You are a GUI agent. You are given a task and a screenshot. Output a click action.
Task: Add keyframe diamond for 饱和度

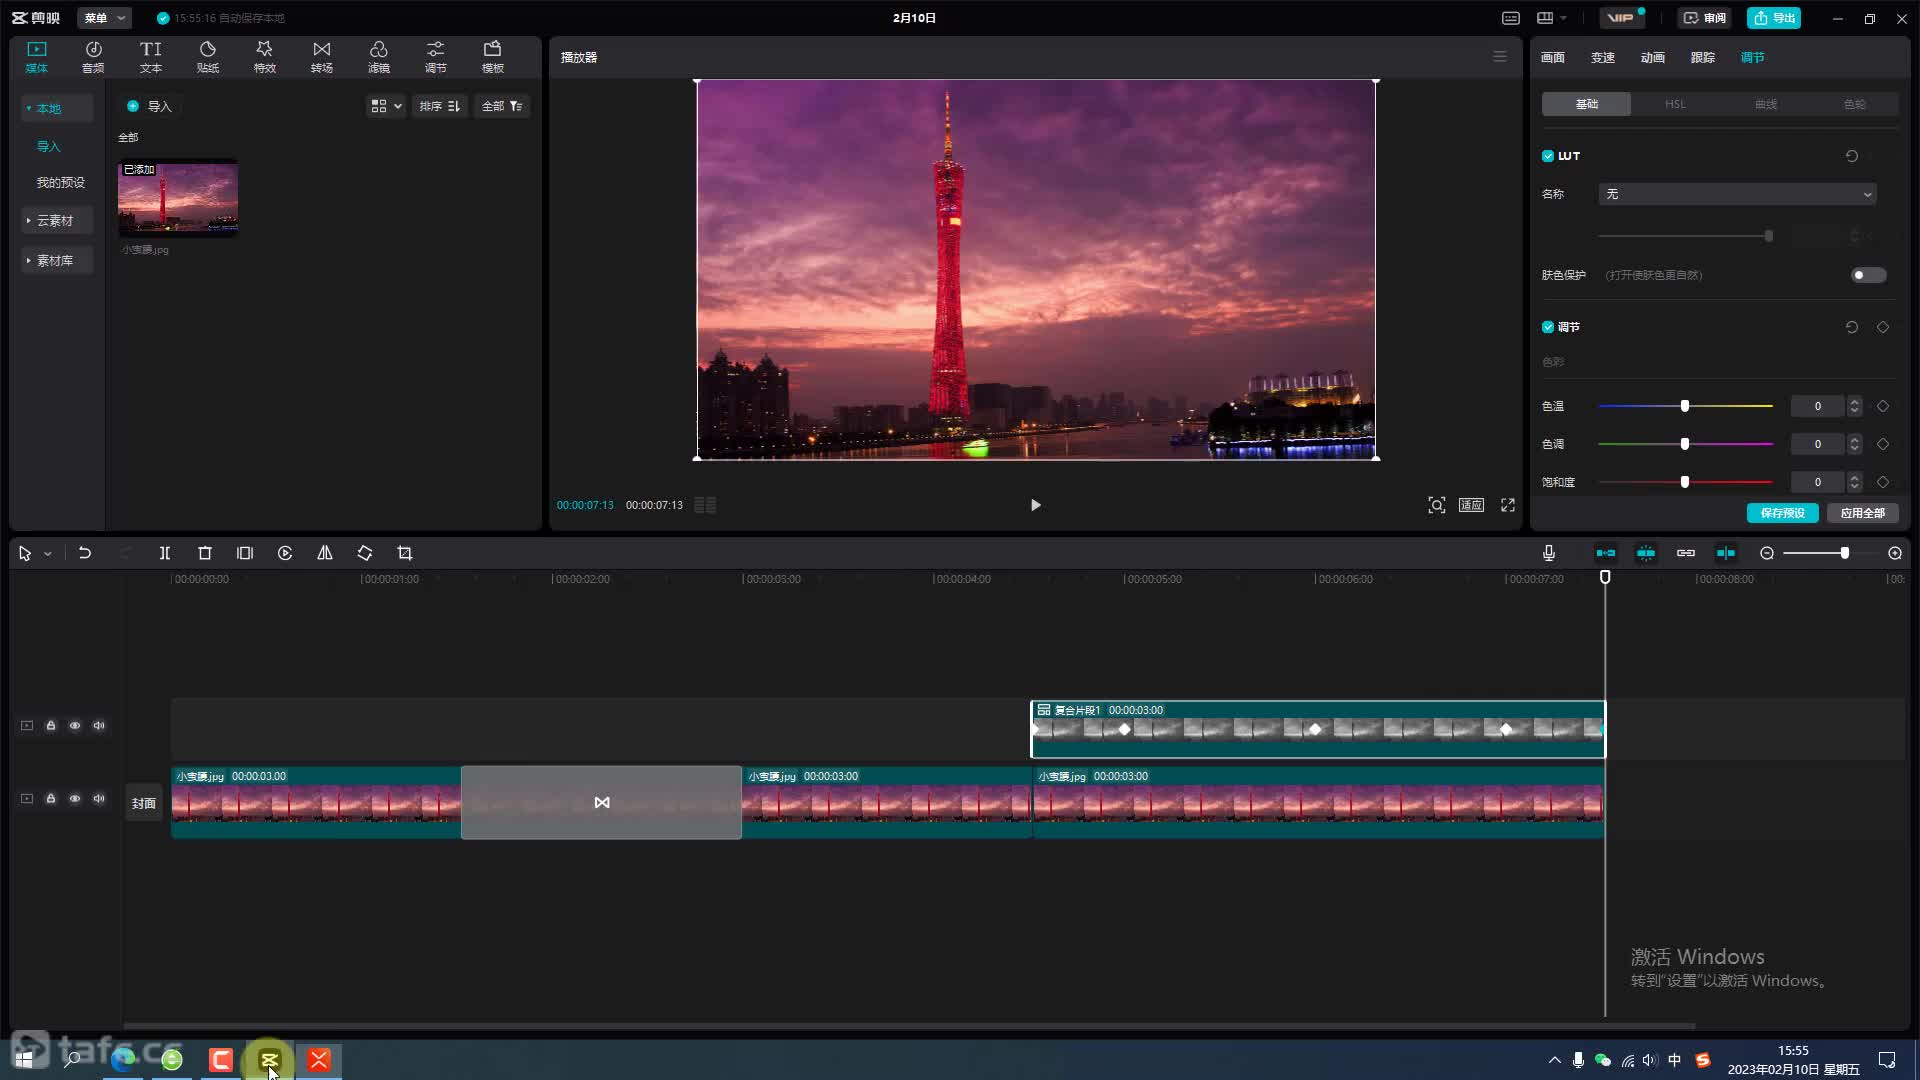coord(1883,482)
